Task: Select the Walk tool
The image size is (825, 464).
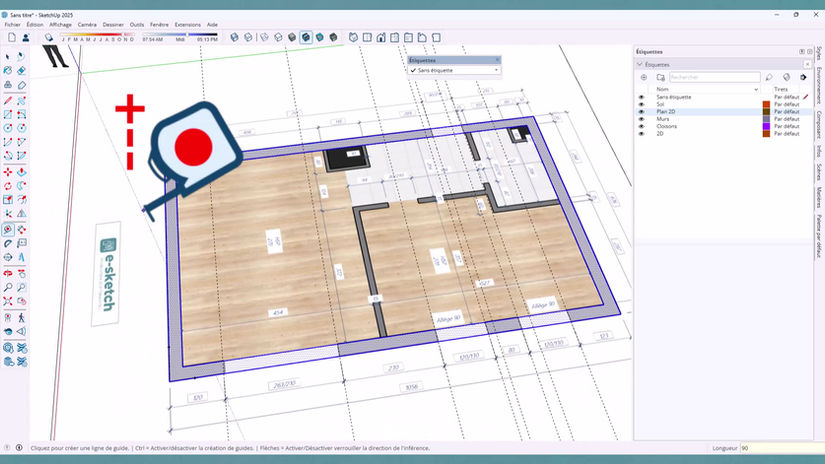Action: pos(22,318)
